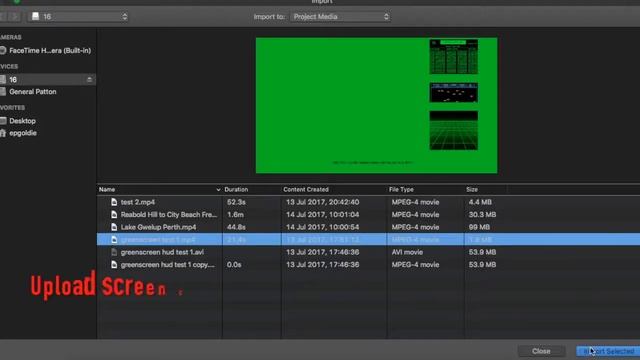The width and height of the screenshot is (640, 360).
Task: Click date 13 Jul 2017, 20:42:40
Action: point(322,202)
